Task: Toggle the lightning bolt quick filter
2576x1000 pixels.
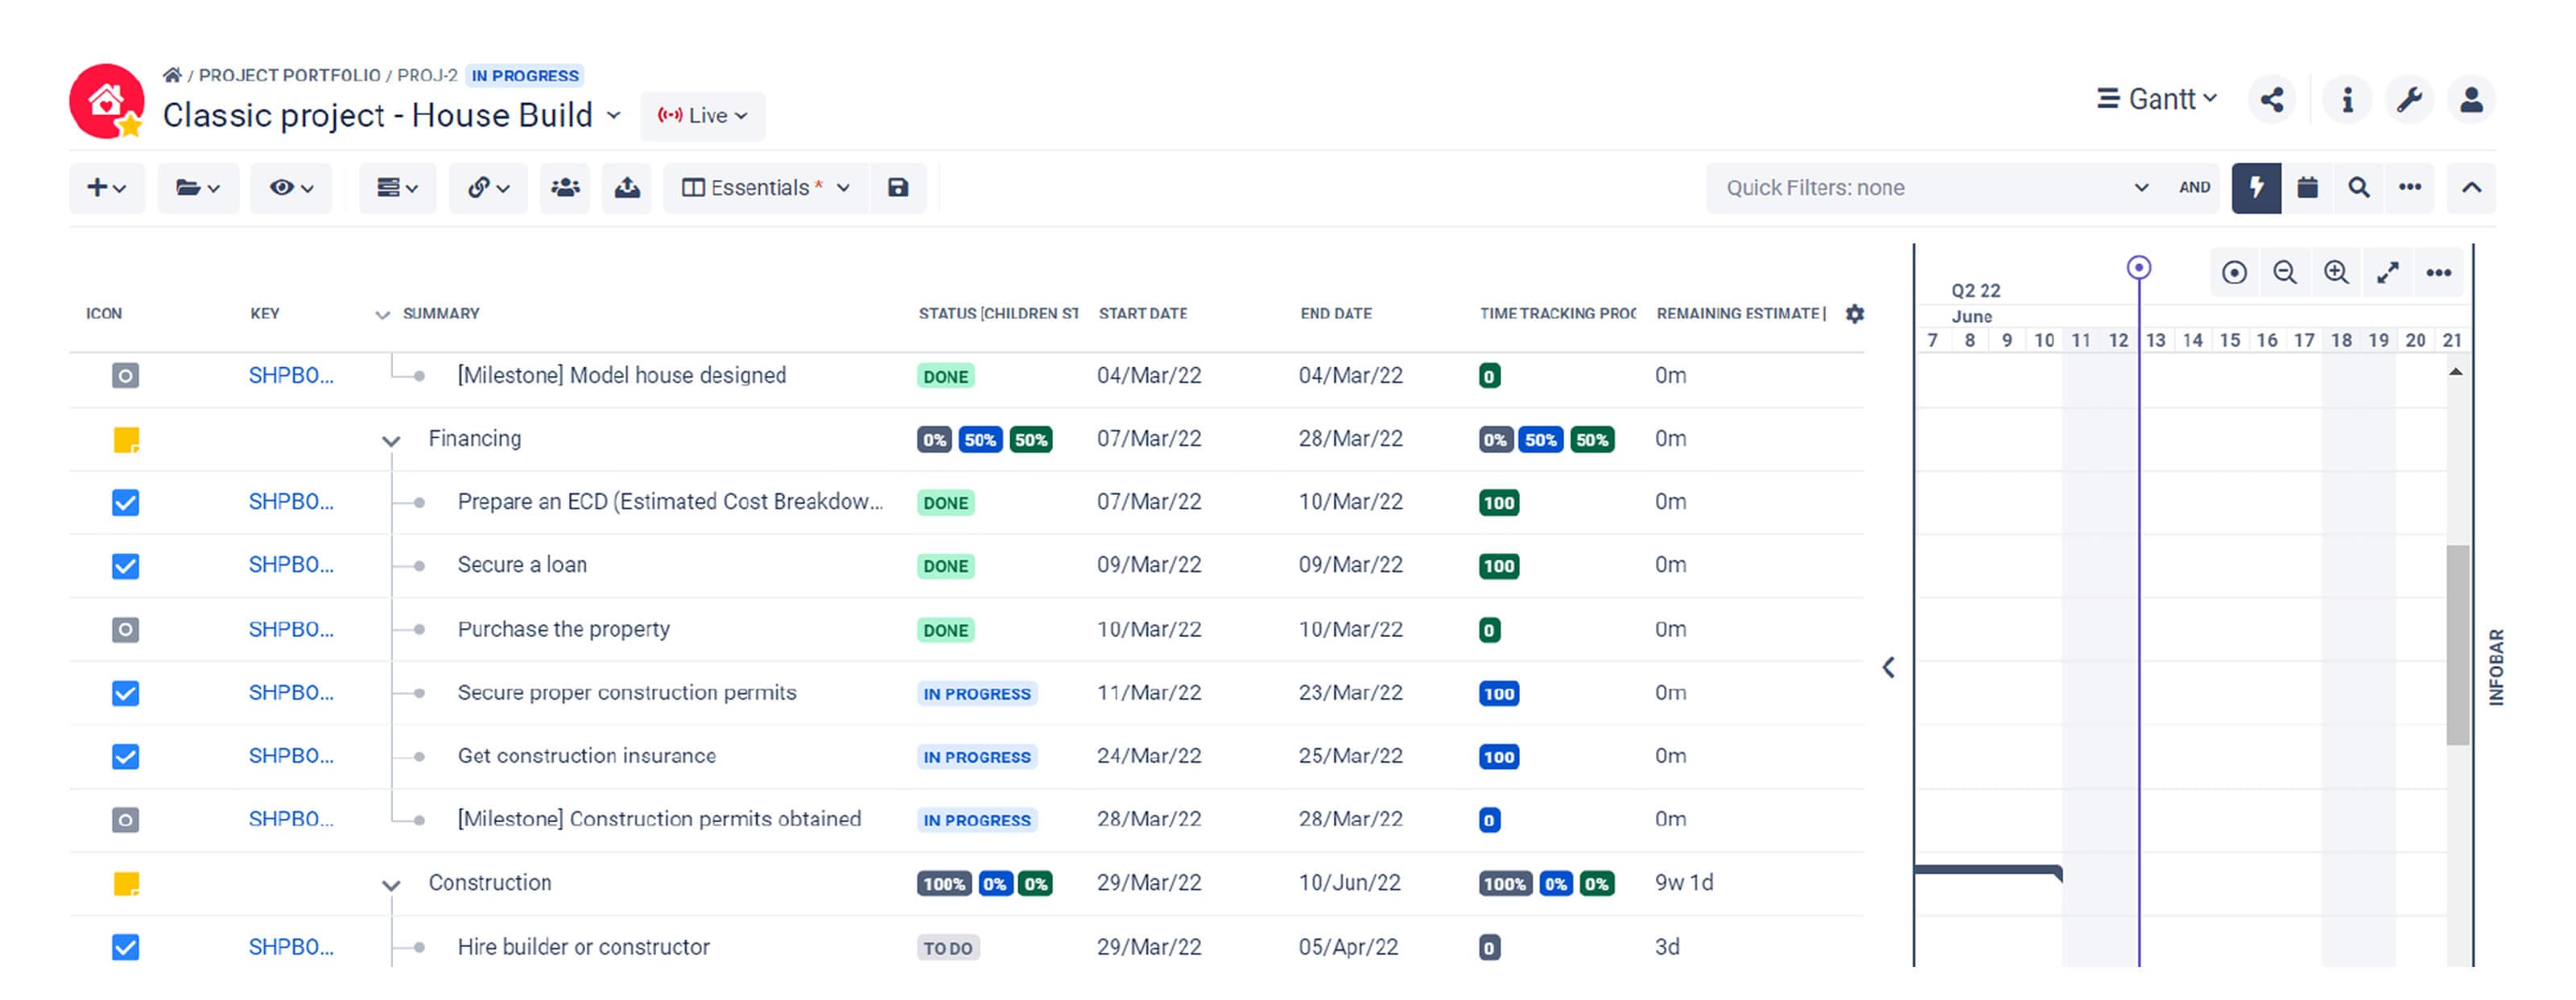Action: (x=2257, y=188)
